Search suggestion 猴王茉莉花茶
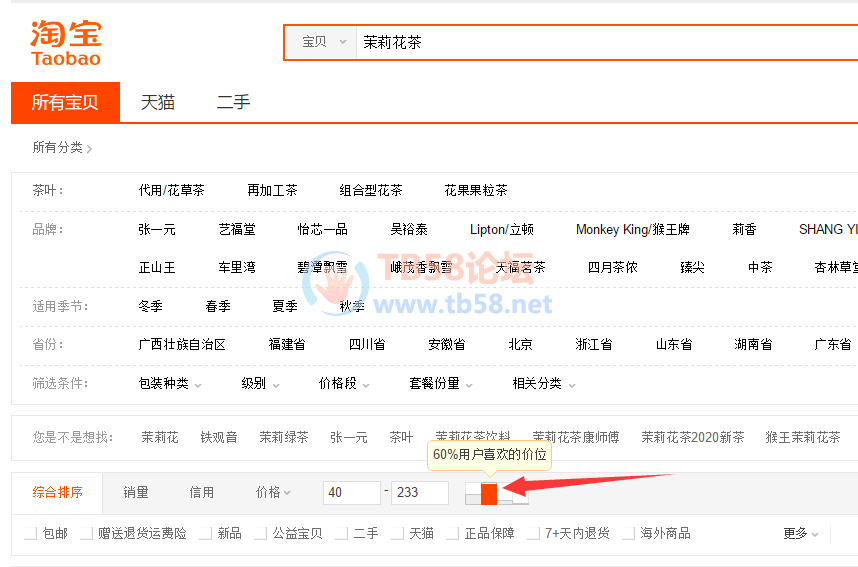The height and width of the screenshot is (567, 858). (x=803, y=438)
